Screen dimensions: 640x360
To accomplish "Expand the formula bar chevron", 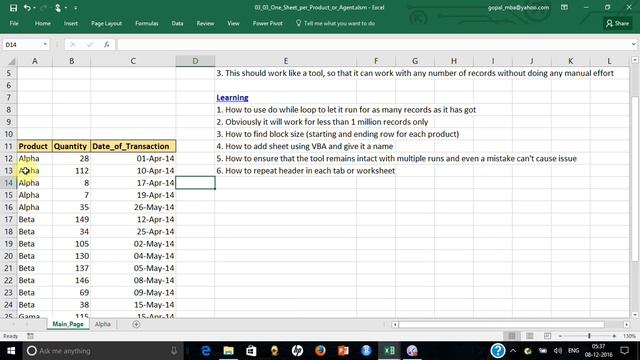I will coord(633,44).
